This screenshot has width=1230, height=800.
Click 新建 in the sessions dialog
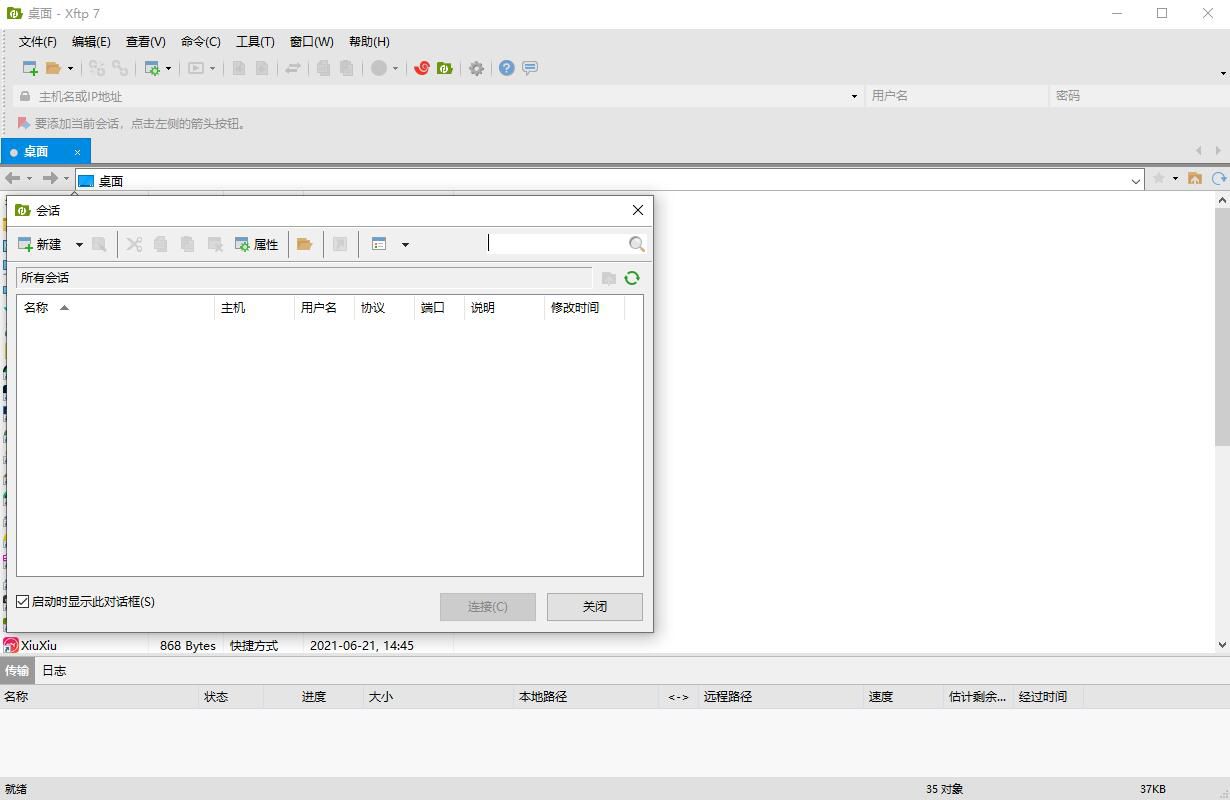(x=40, y=244)
